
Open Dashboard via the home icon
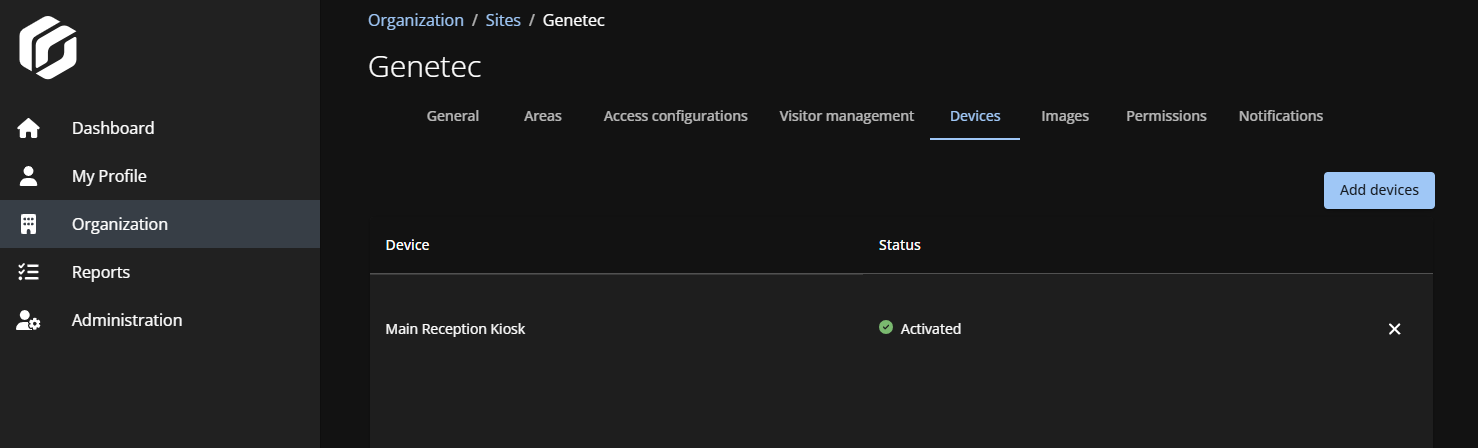[x=29, y=128]
